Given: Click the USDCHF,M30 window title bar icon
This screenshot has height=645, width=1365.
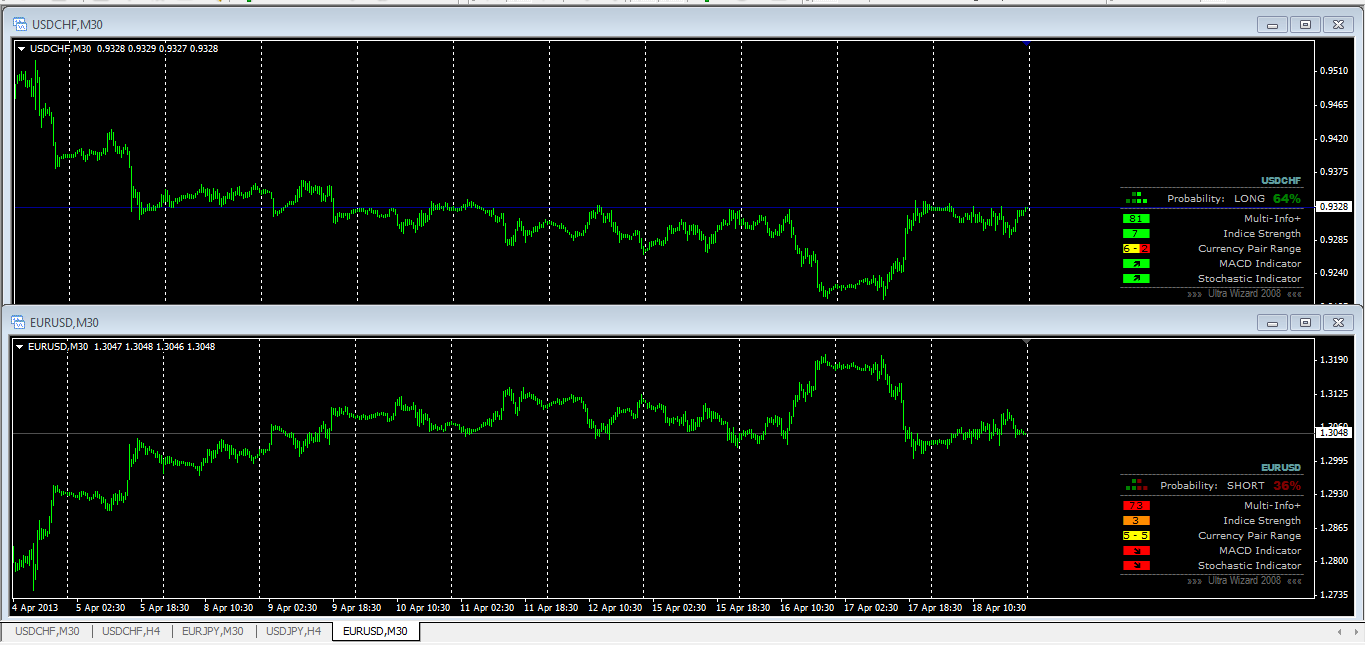Looking at the screenshot, I should (19, 24).
